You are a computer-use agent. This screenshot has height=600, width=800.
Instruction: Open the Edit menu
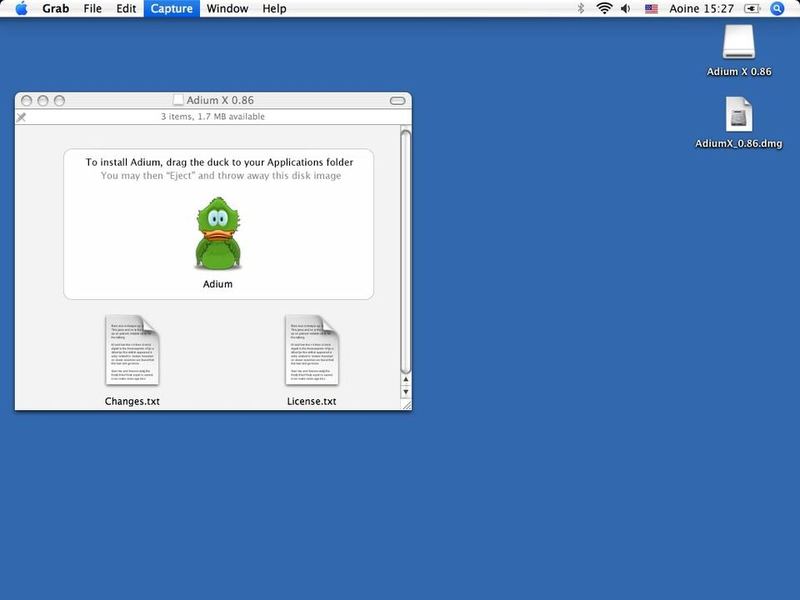(x=126, y=9)
